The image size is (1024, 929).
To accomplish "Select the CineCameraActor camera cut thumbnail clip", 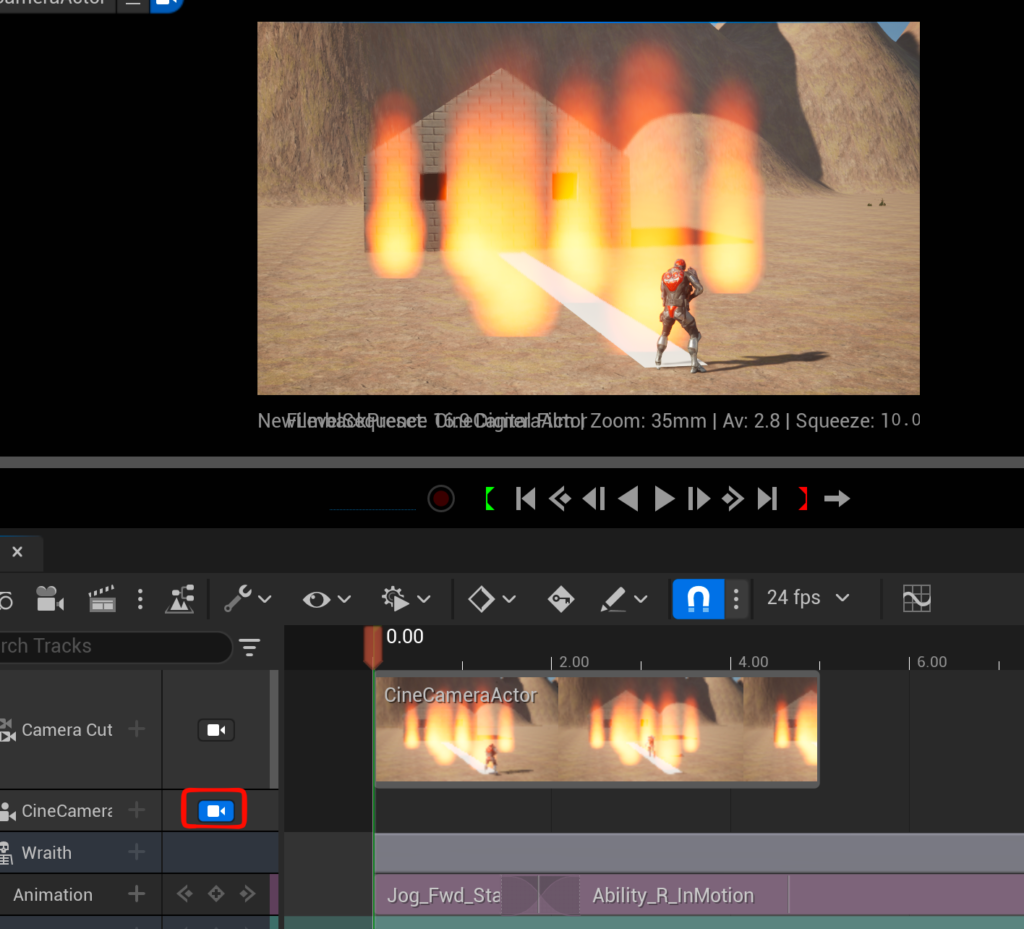I will pos(596,730).
